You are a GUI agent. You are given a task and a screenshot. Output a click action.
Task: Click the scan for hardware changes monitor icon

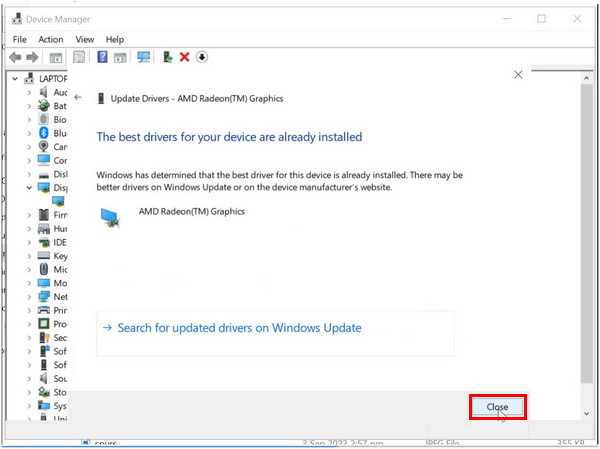click(143, 57)
